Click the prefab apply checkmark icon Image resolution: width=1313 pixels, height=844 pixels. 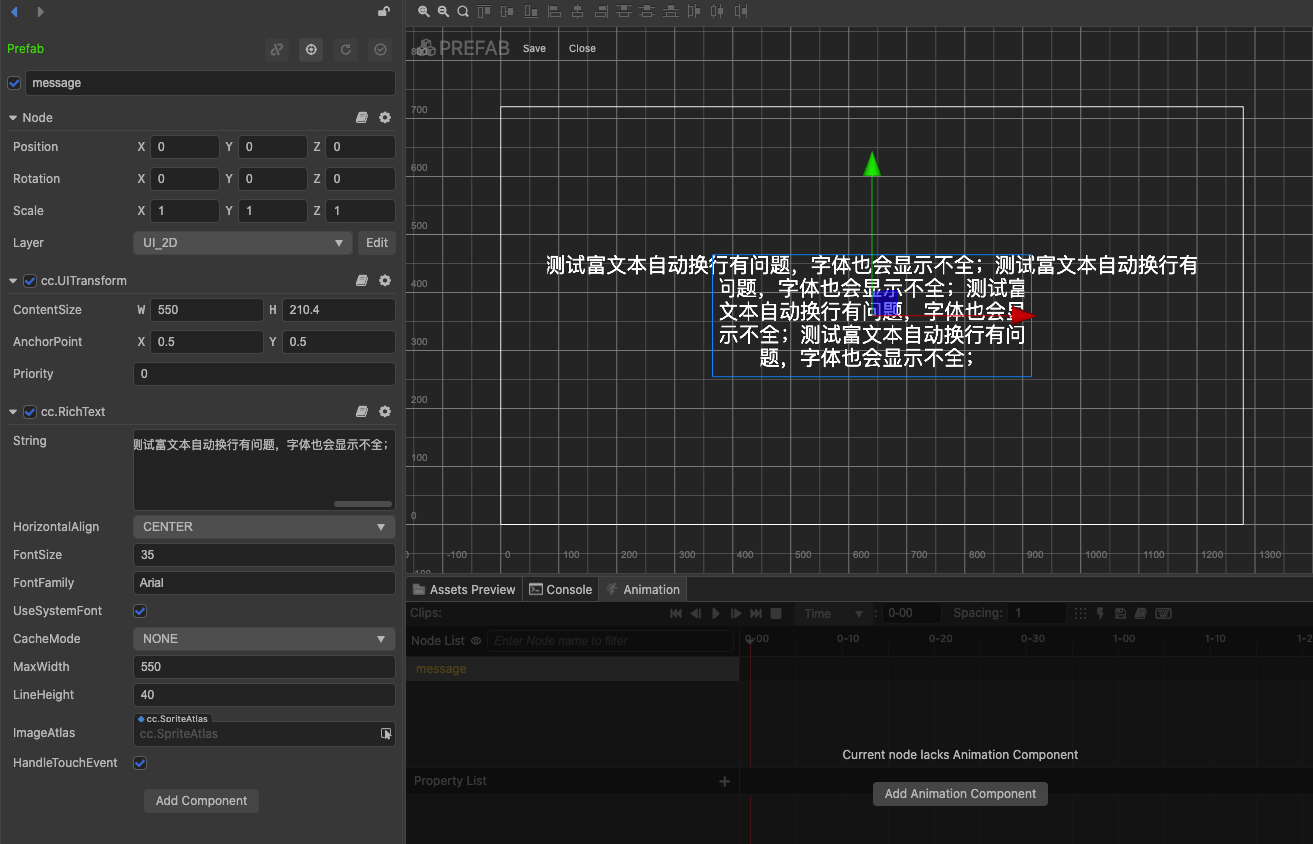tap(379, 49)
